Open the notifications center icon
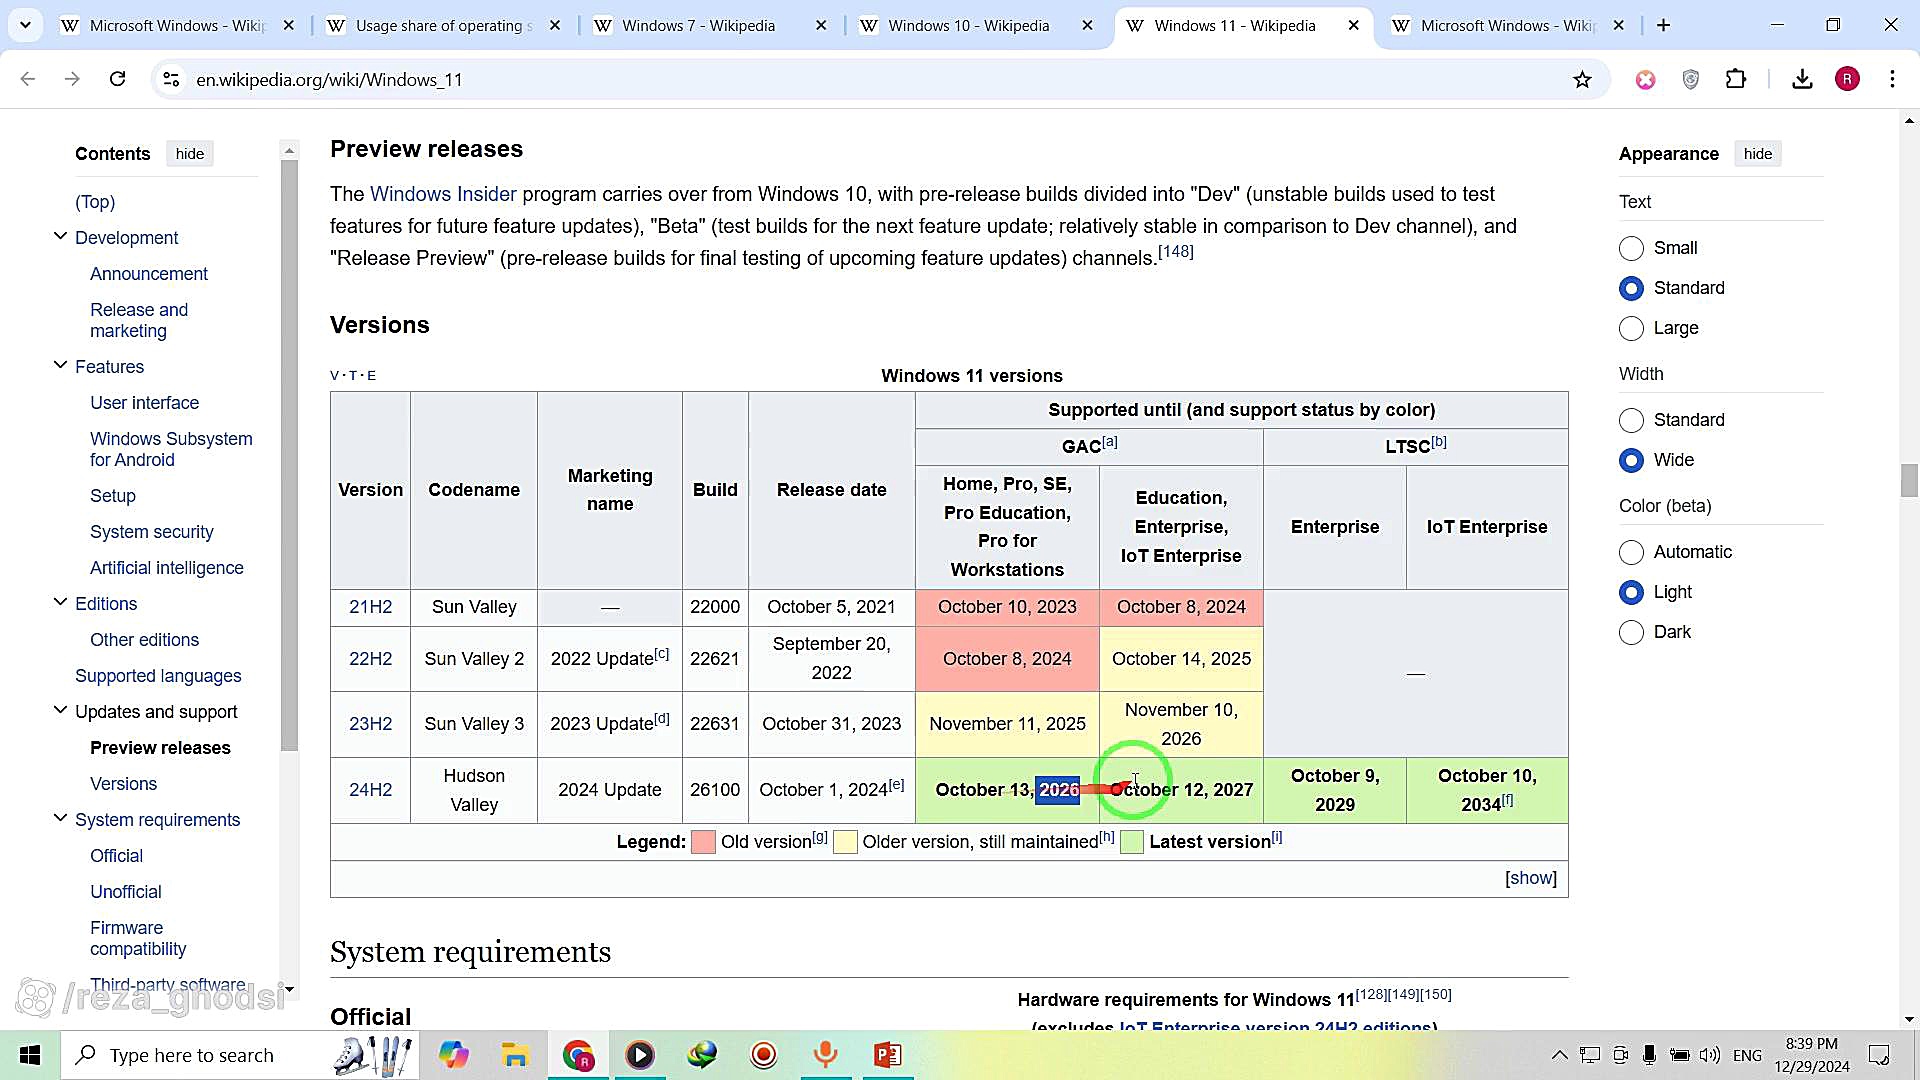This screenshot has width=1920, height=1080. click(x=1879, y=1055)
